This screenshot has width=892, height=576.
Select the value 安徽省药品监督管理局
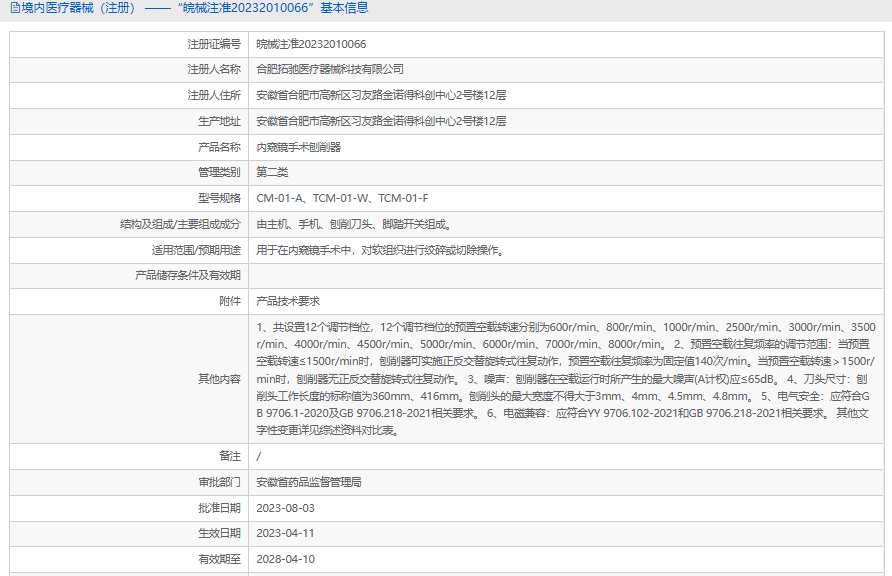pos(309,482)
